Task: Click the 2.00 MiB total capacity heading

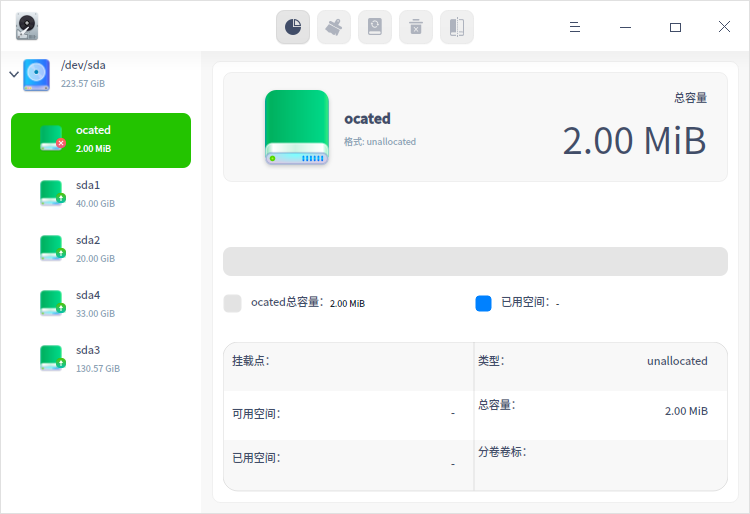Action: tap(634, 141)
